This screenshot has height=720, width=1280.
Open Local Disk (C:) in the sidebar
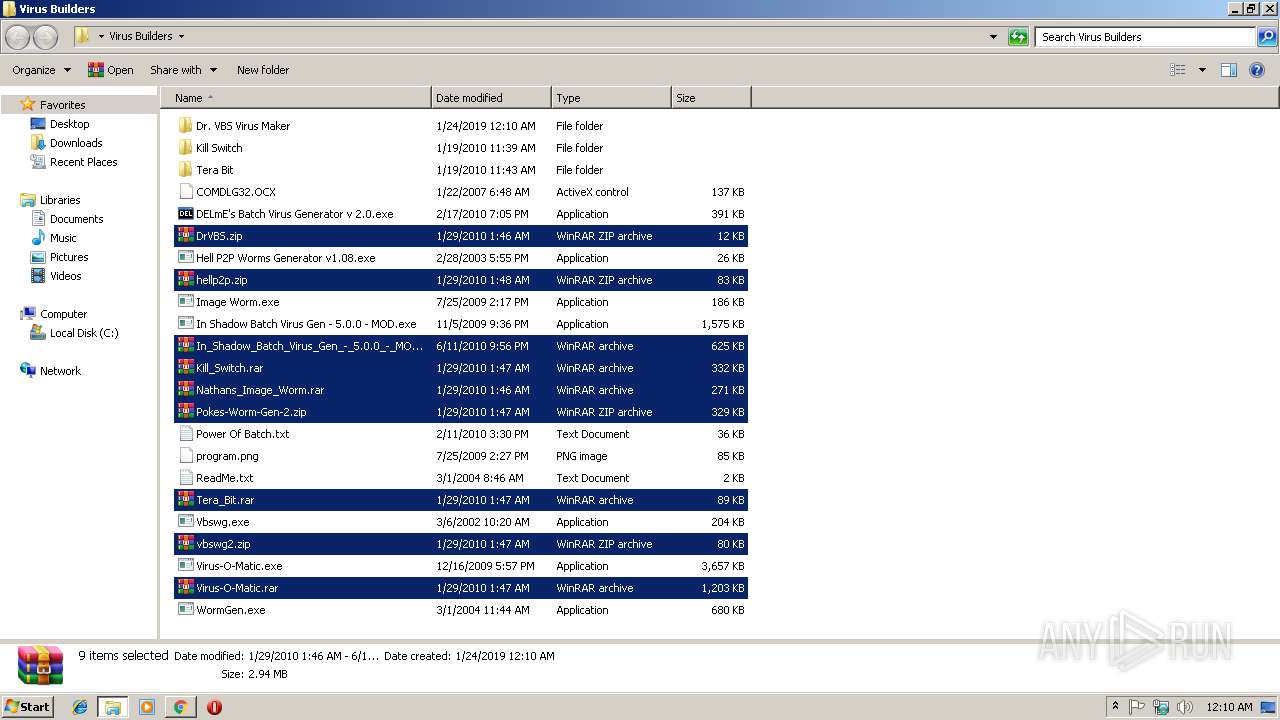[x=84, y=333]
